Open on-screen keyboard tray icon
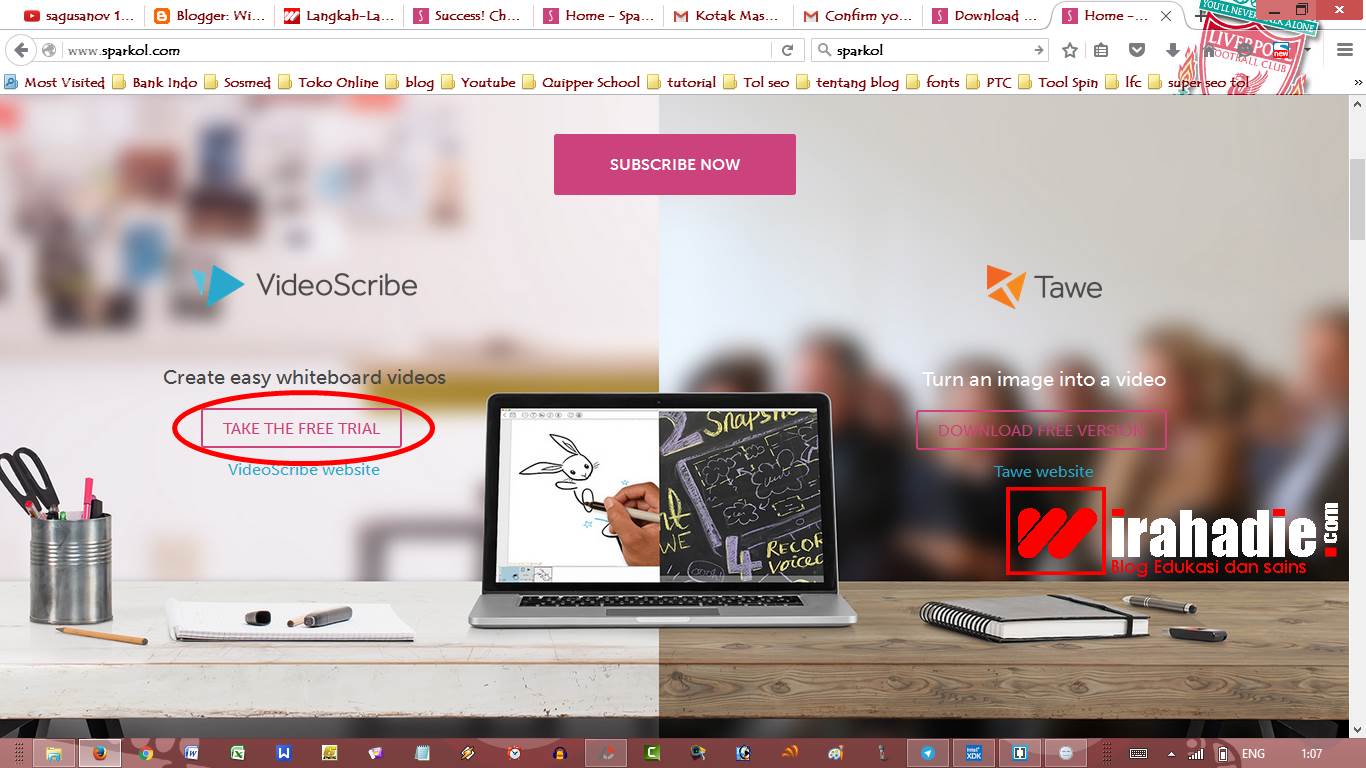Image resolution: width=1366 pixels, height=768 pixels. (x=1138, y=753)
